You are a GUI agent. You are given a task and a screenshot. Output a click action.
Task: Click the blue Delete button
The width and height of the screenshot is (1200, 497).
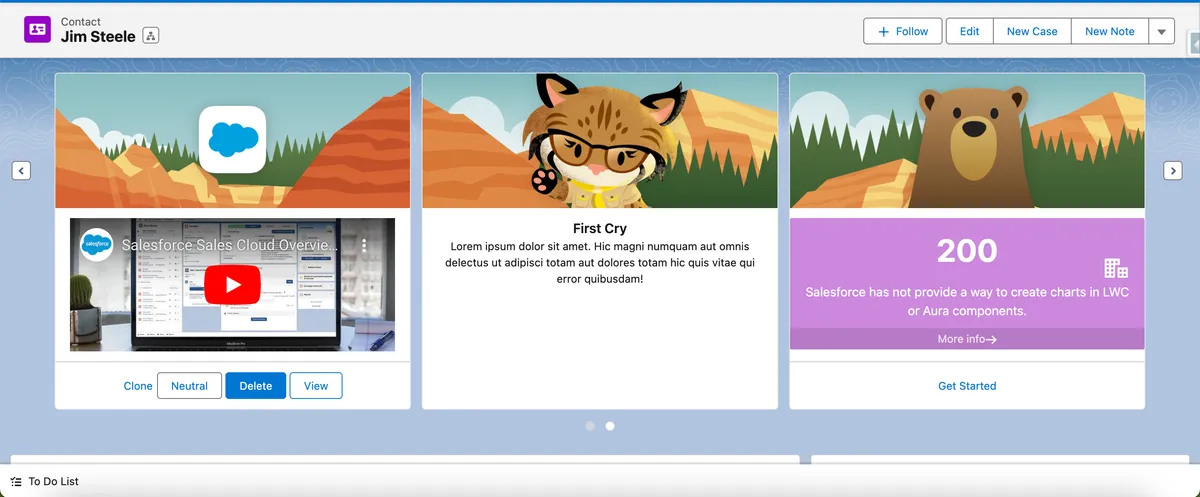click(x=256, y=386)
